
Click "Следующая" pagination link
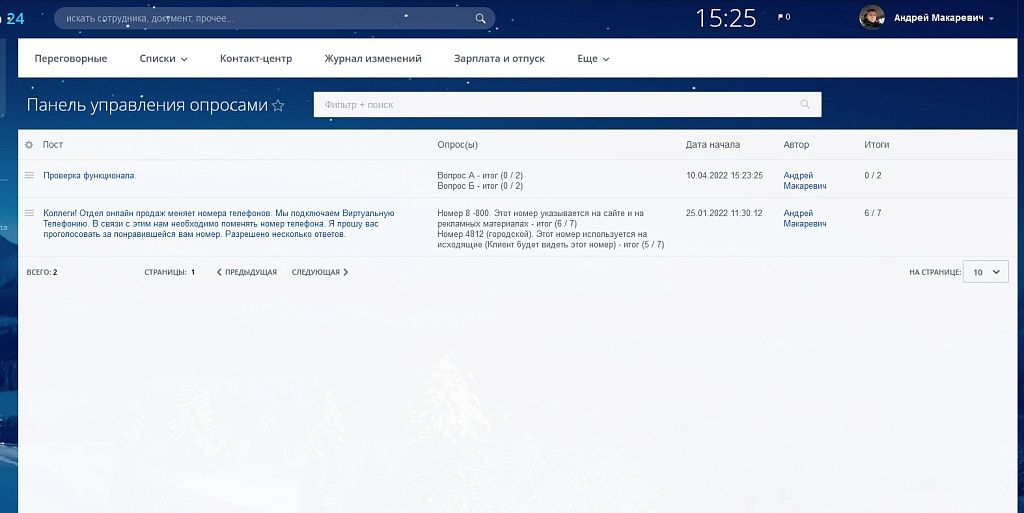point(319,272)
